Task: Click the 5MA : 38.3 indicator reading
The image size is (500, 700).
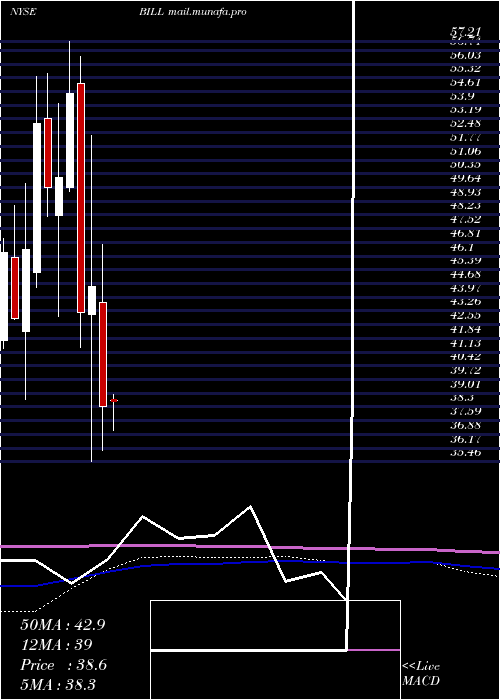Action: pos(58,685)
